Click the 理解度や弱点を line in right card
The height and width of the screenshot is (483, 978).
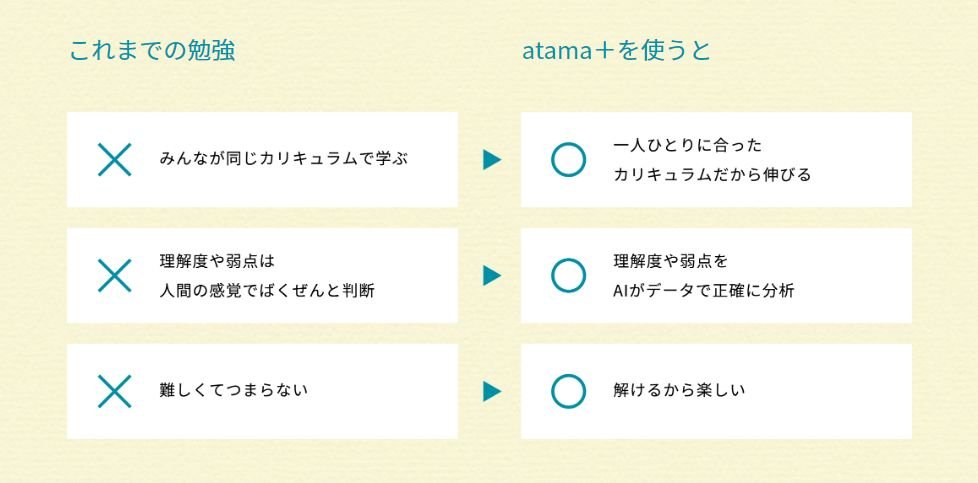click(671, 262)
